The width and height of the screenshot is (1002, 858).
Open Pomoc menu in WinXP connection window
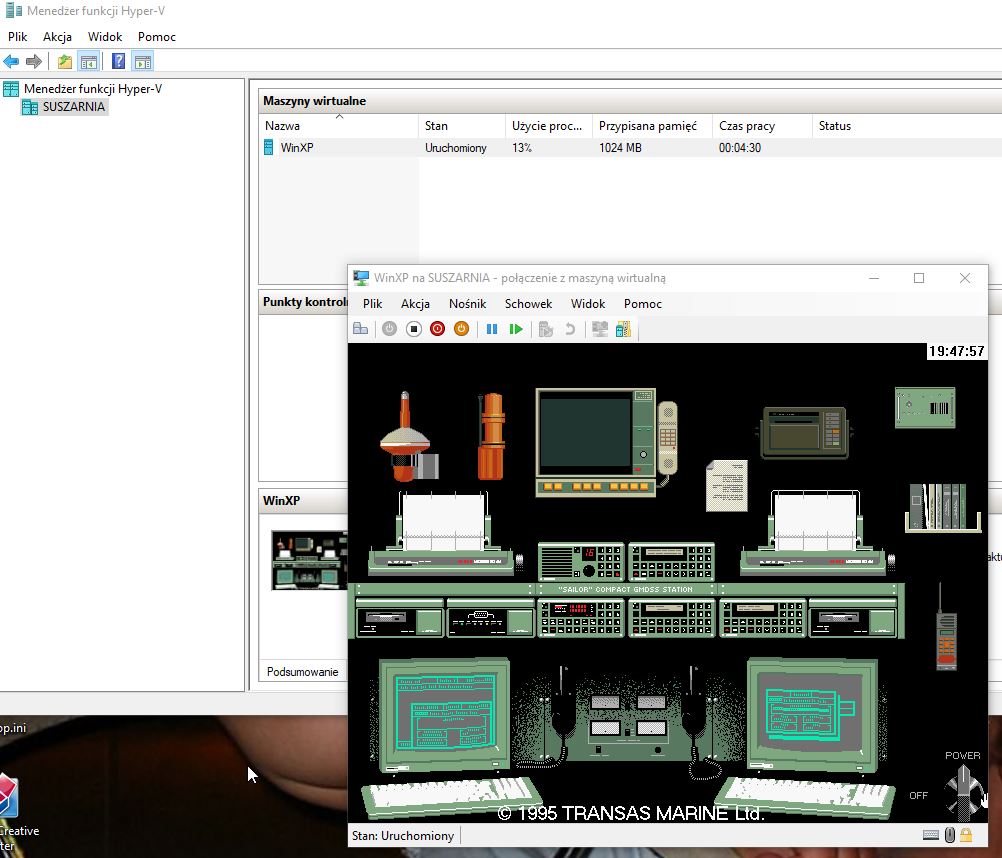[x=642, y=303]
